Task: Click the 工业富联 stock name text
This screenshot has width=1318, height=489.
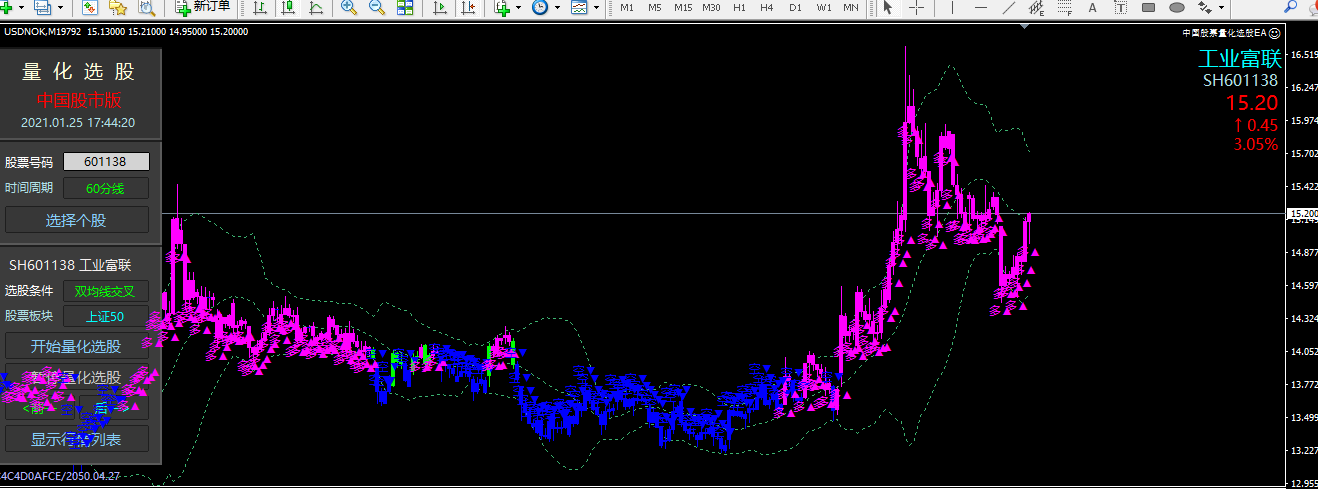Action: [x=1240, y=59]
